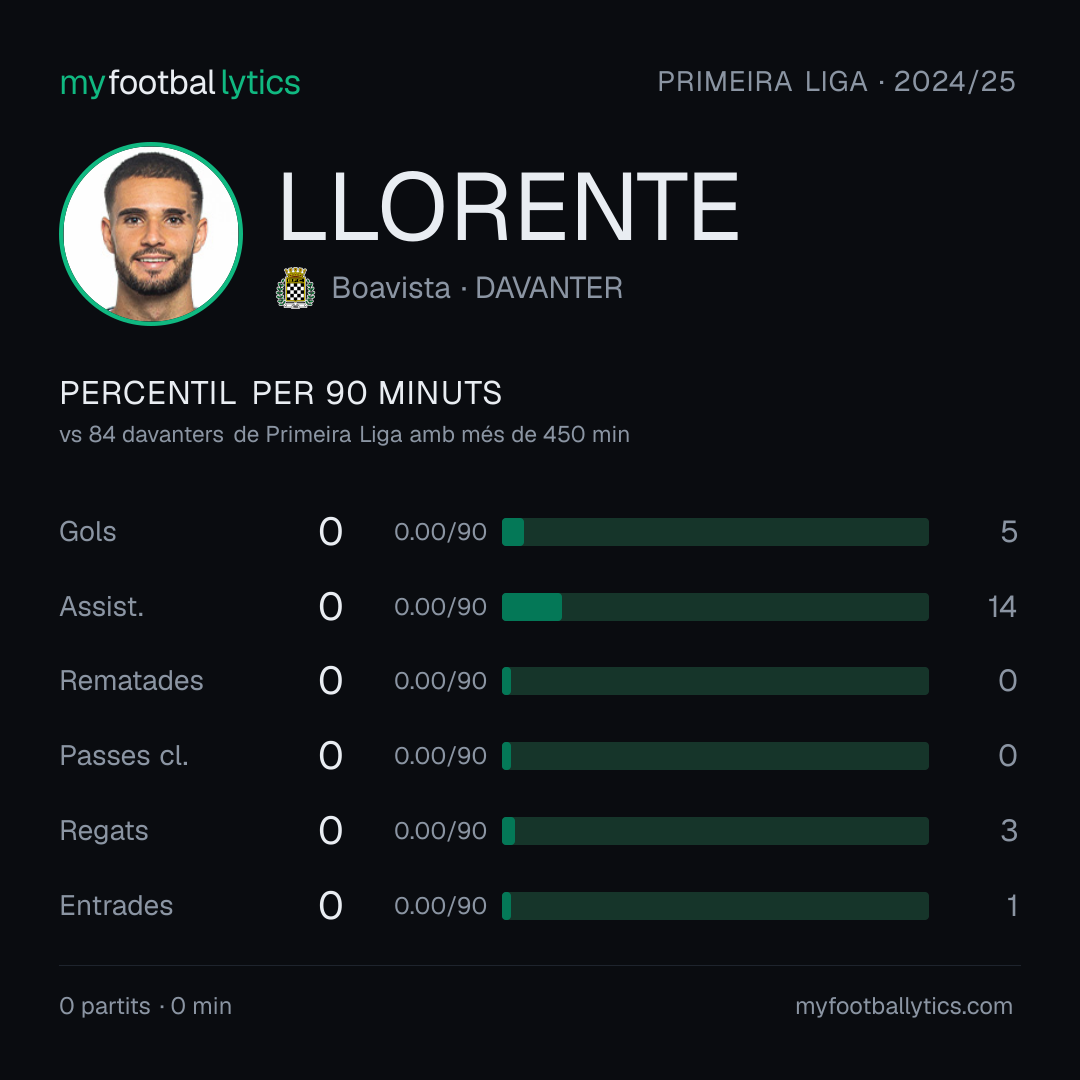This screenshot has height=1080, width=1080.
Task: Click the Entrades percentile bar
Action: click(x=715, y=906)
